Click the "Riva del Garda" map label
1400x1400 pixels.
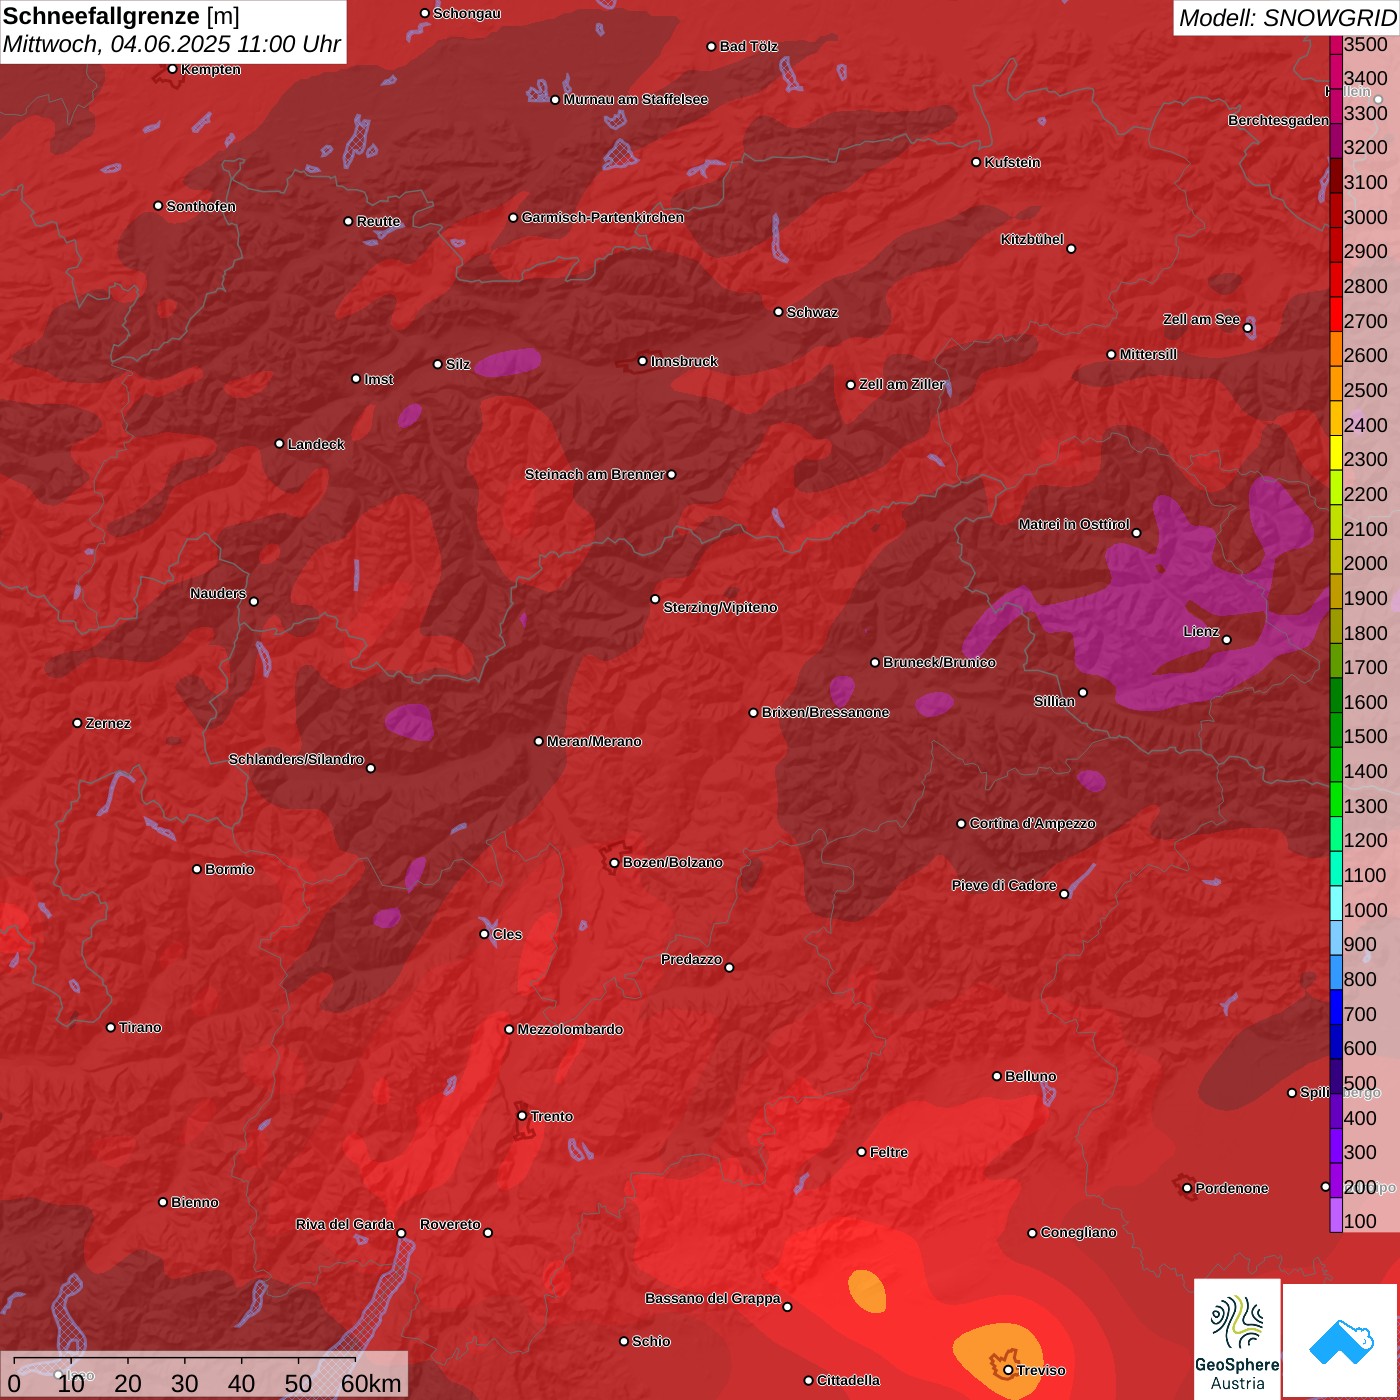(345, 1224)
